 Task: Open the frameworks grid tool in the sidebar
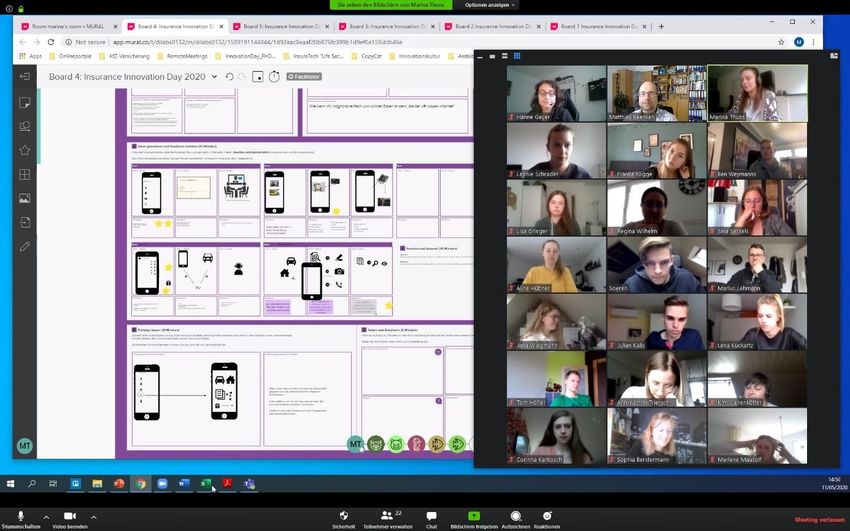25,174
